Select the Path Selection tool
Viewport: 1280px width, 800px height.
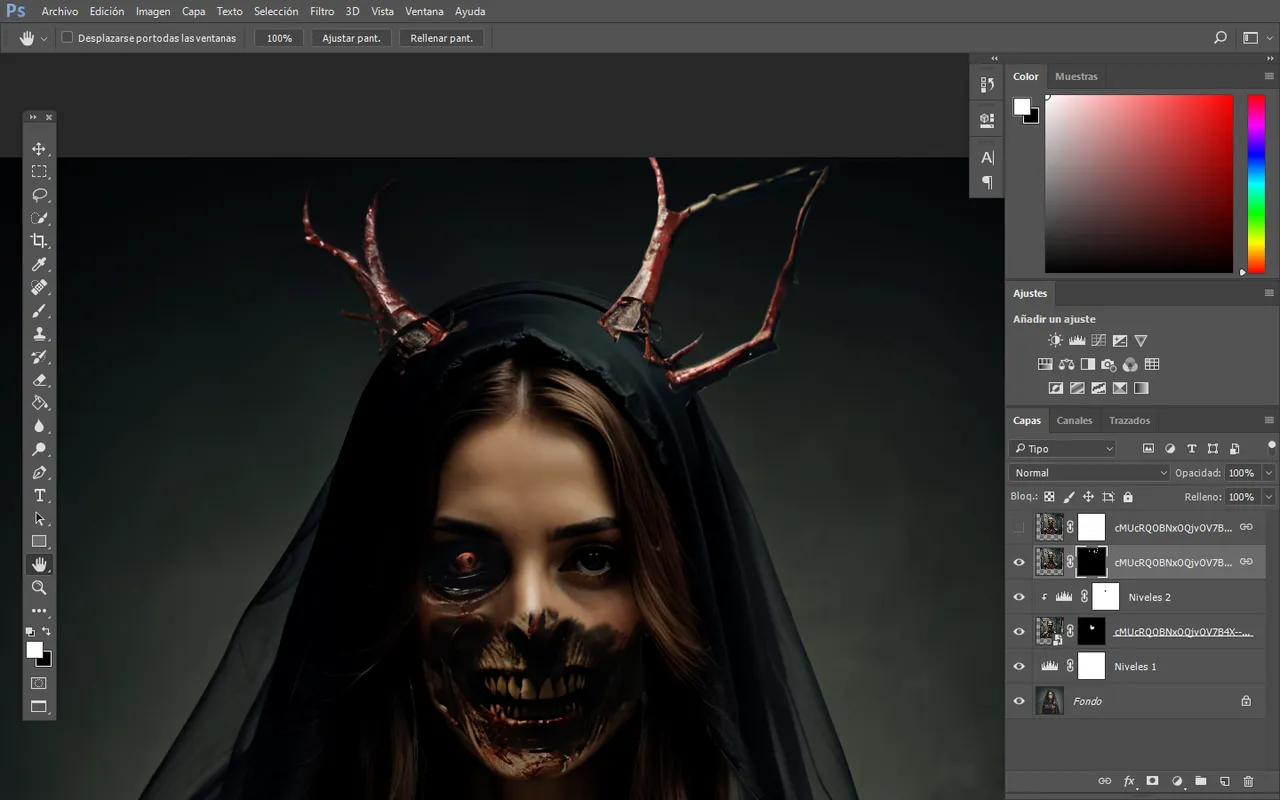click(39, 519)
